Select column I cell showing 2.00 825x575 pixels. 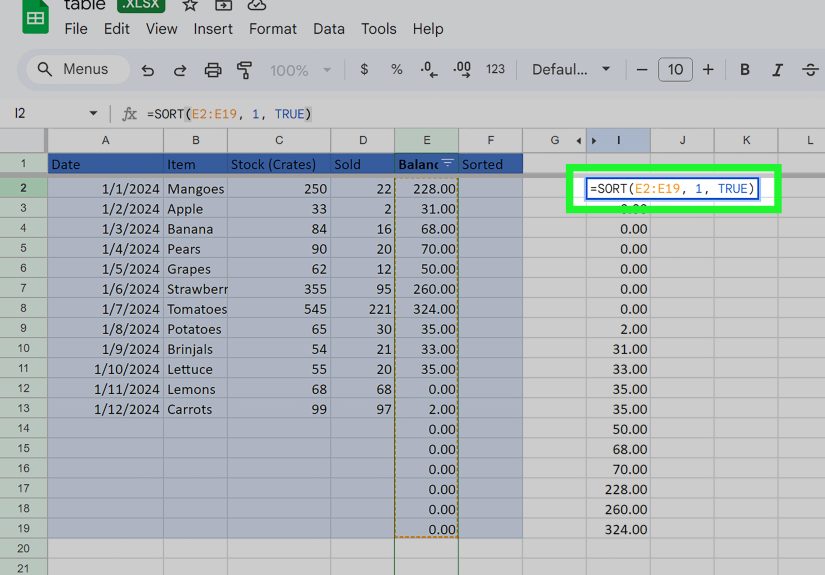[x=618, y=329]
